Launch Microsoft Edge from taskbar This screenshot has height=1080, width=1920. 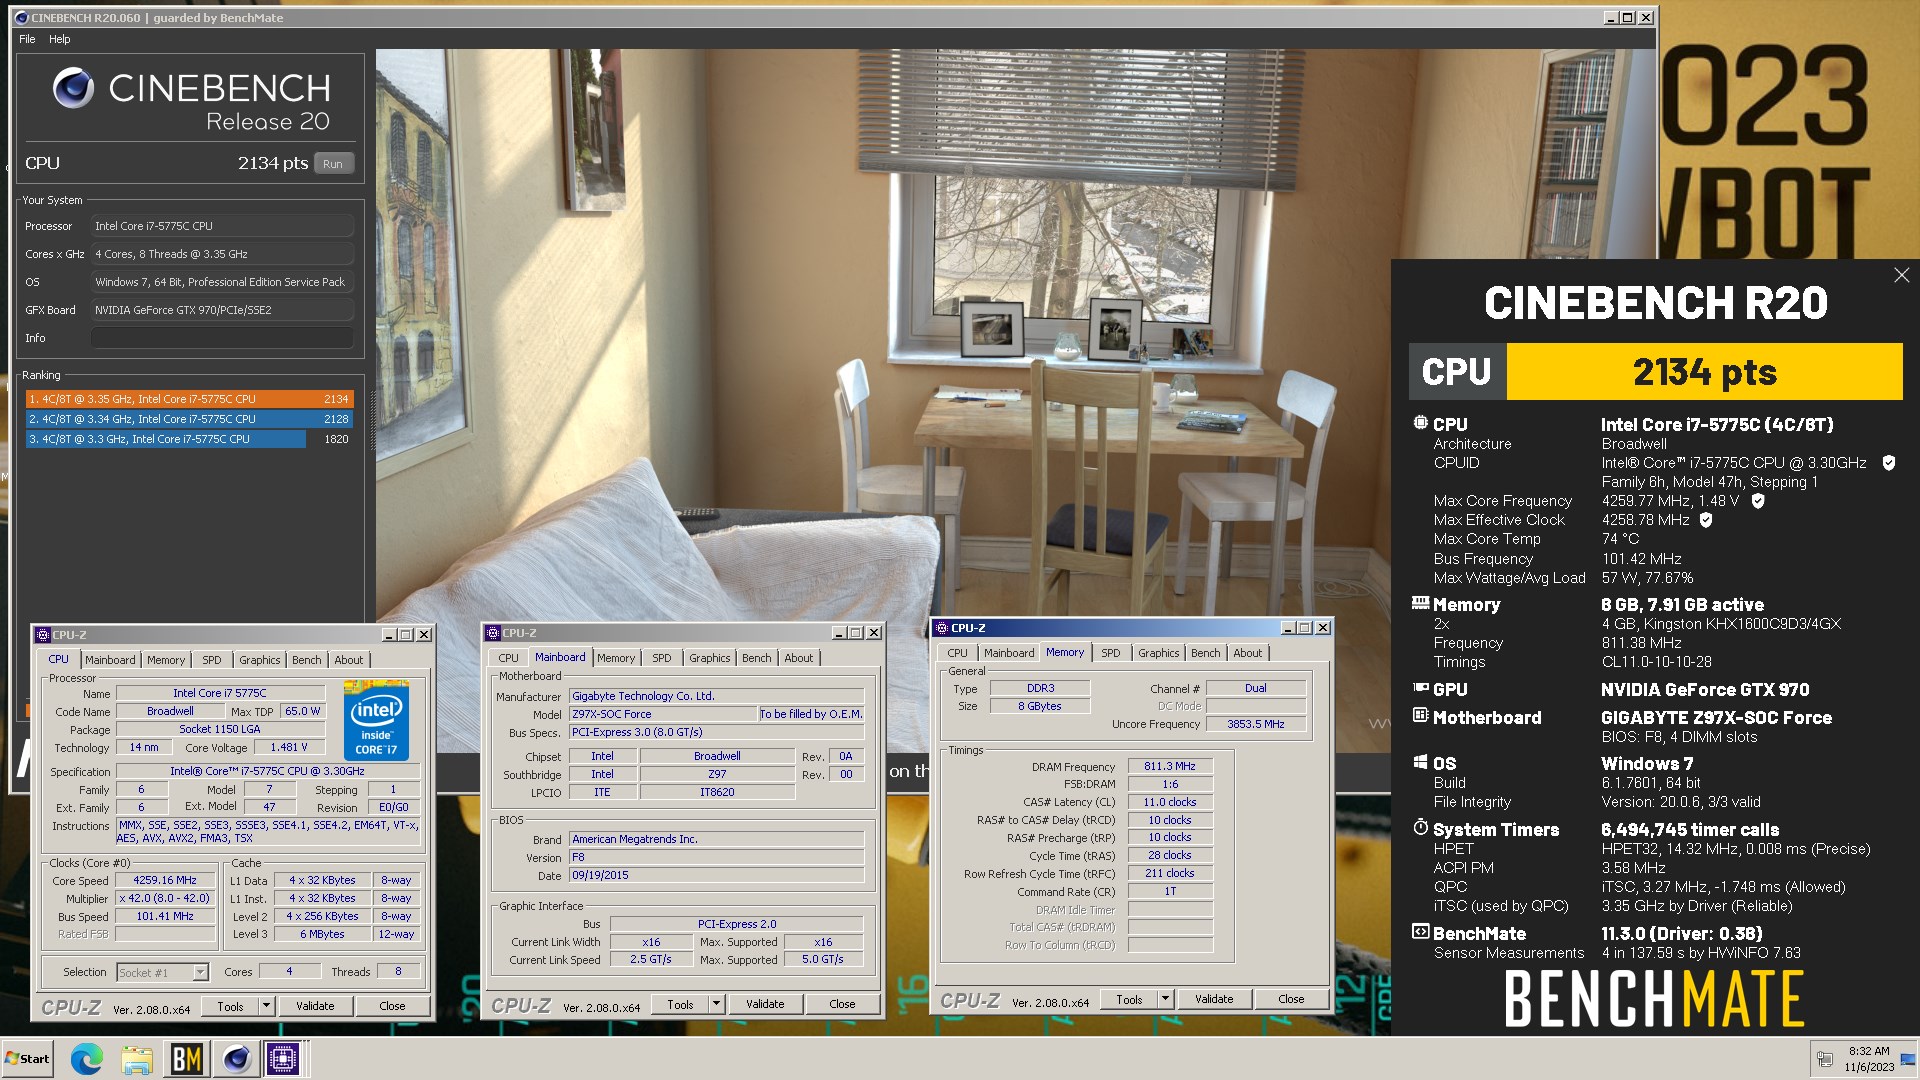point(87,1059)
